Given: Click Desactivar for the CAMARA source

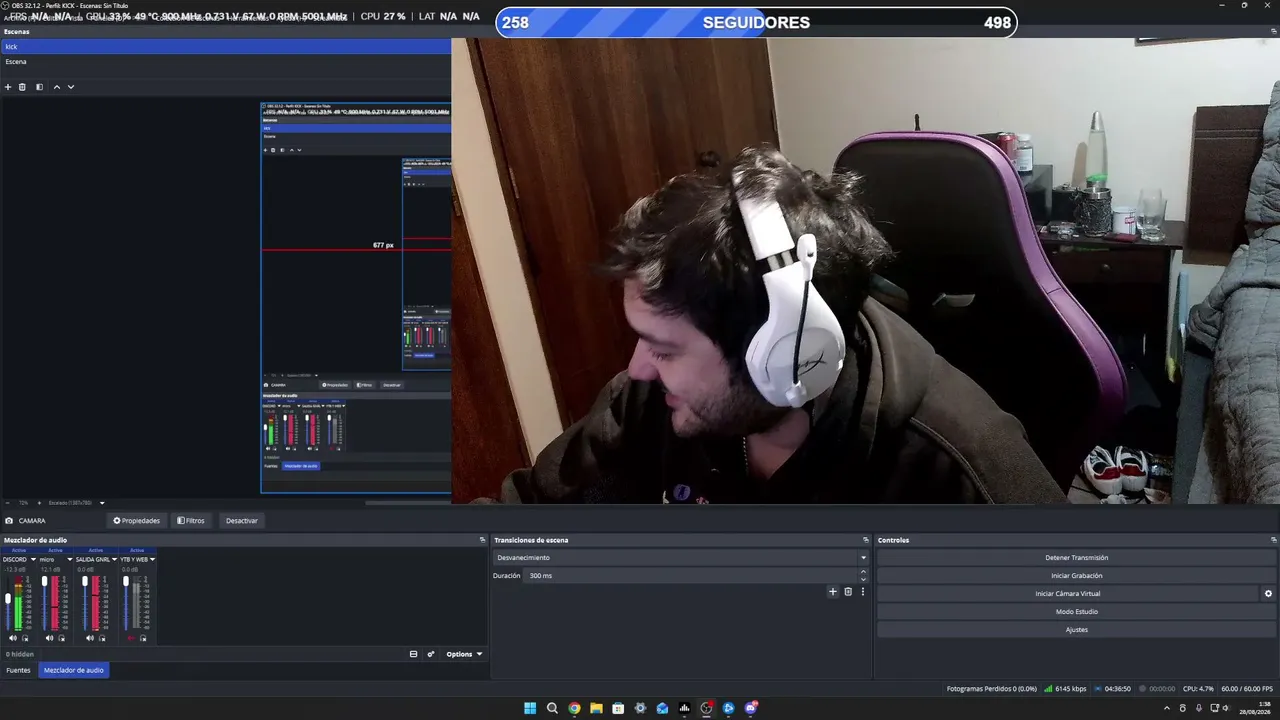Looking at the screenshot, I should (x=242, y=521).
